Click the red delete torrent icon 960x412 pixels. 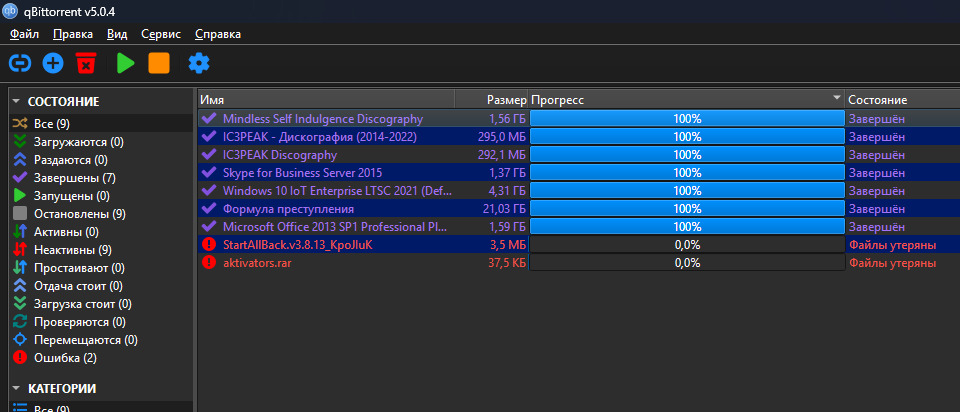(86, 63)
